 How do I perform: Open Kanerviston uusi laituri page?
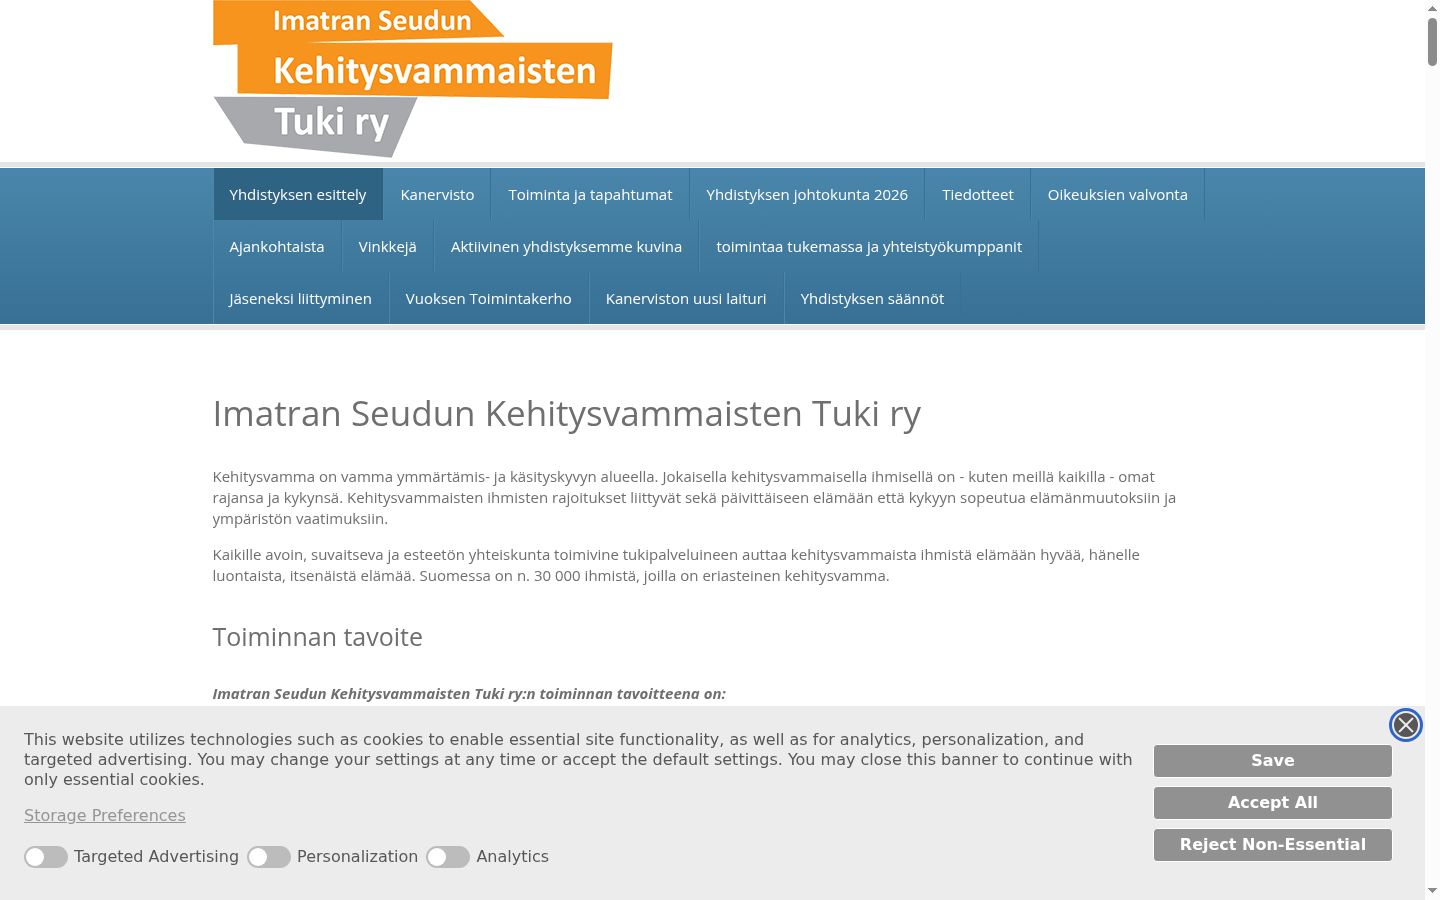click(686, 298)
